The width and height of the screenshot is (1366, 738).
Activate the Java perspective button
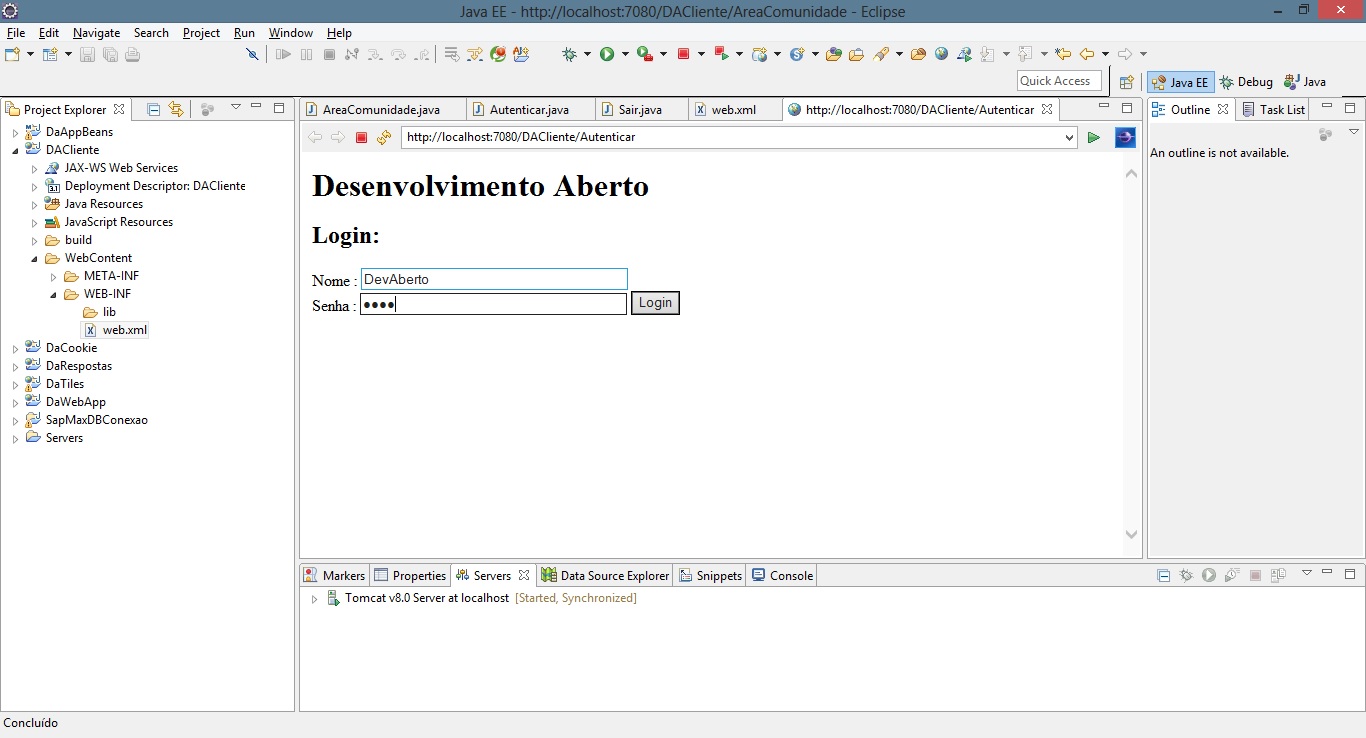(x=1305, y=82)
